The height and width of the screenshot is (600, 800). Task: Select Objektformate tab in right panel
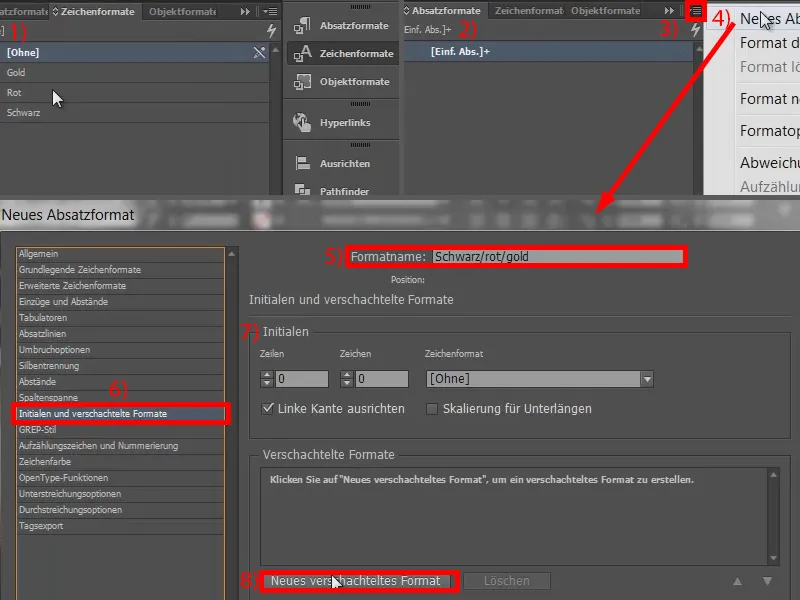coord(606,11)
